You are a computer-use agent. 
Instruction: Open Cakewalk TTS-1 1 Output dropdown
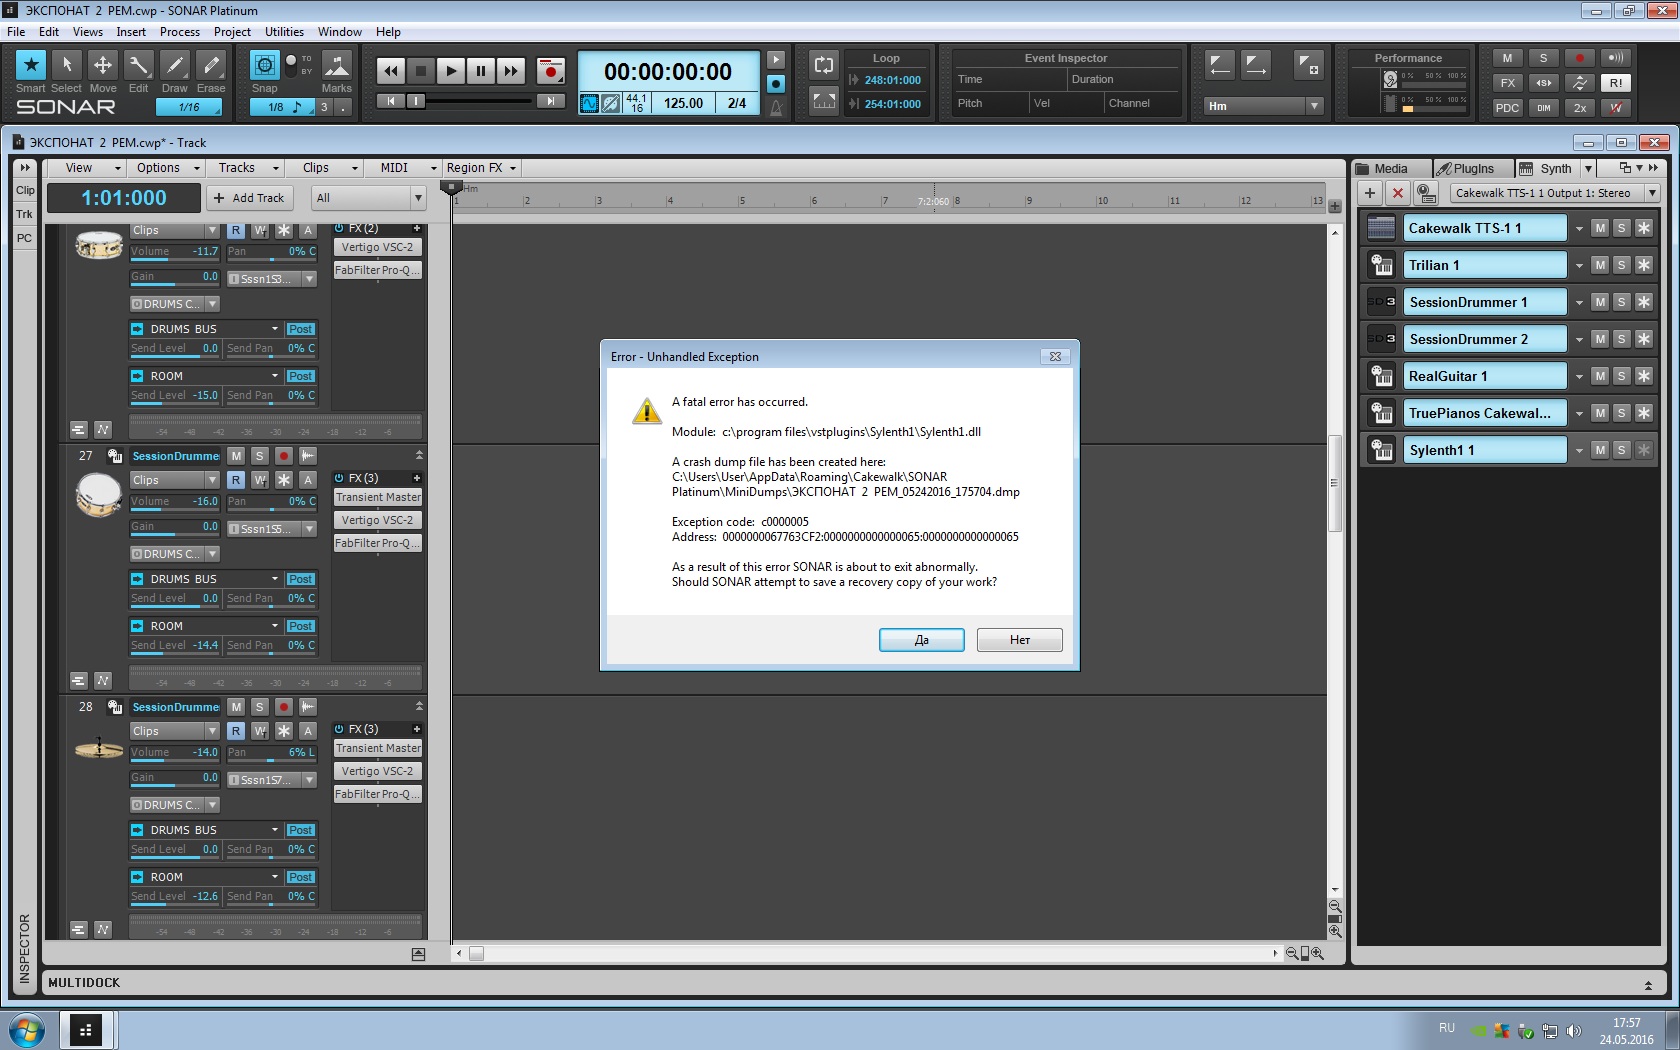[1554, 193]
